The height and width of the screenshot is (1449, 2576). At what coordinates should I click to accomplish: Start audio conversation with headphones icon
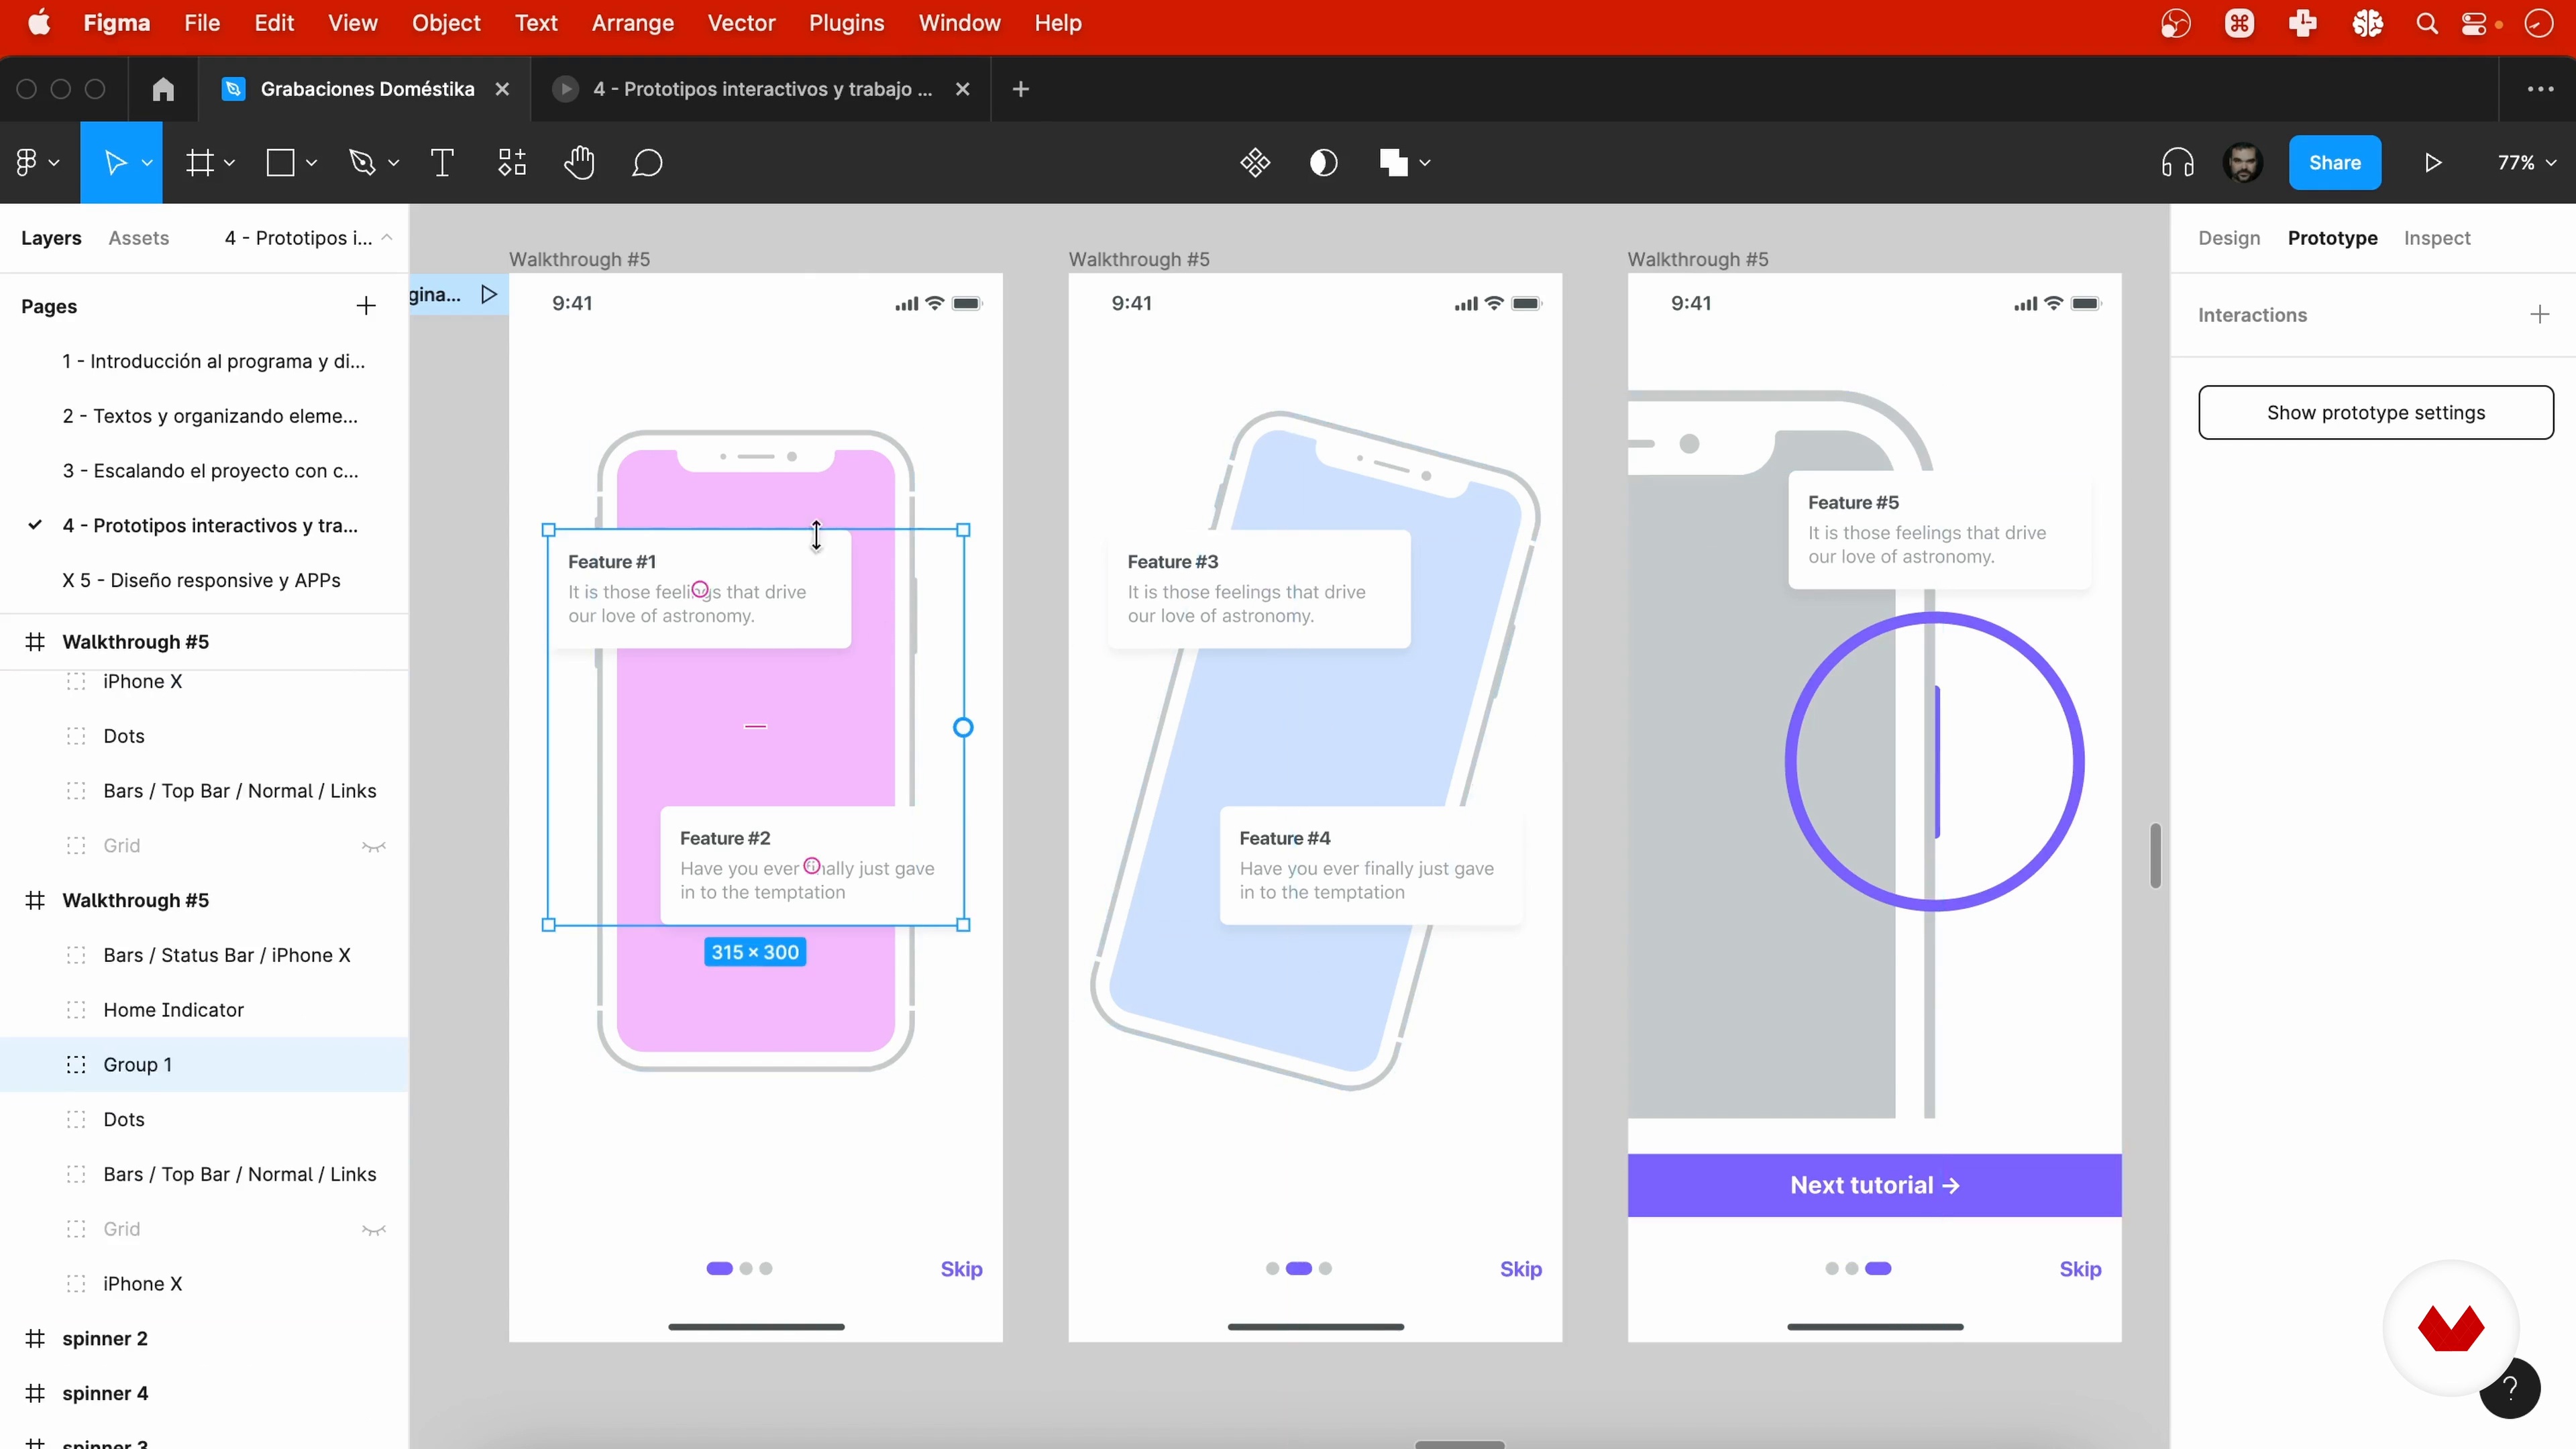pos(2178,162)
